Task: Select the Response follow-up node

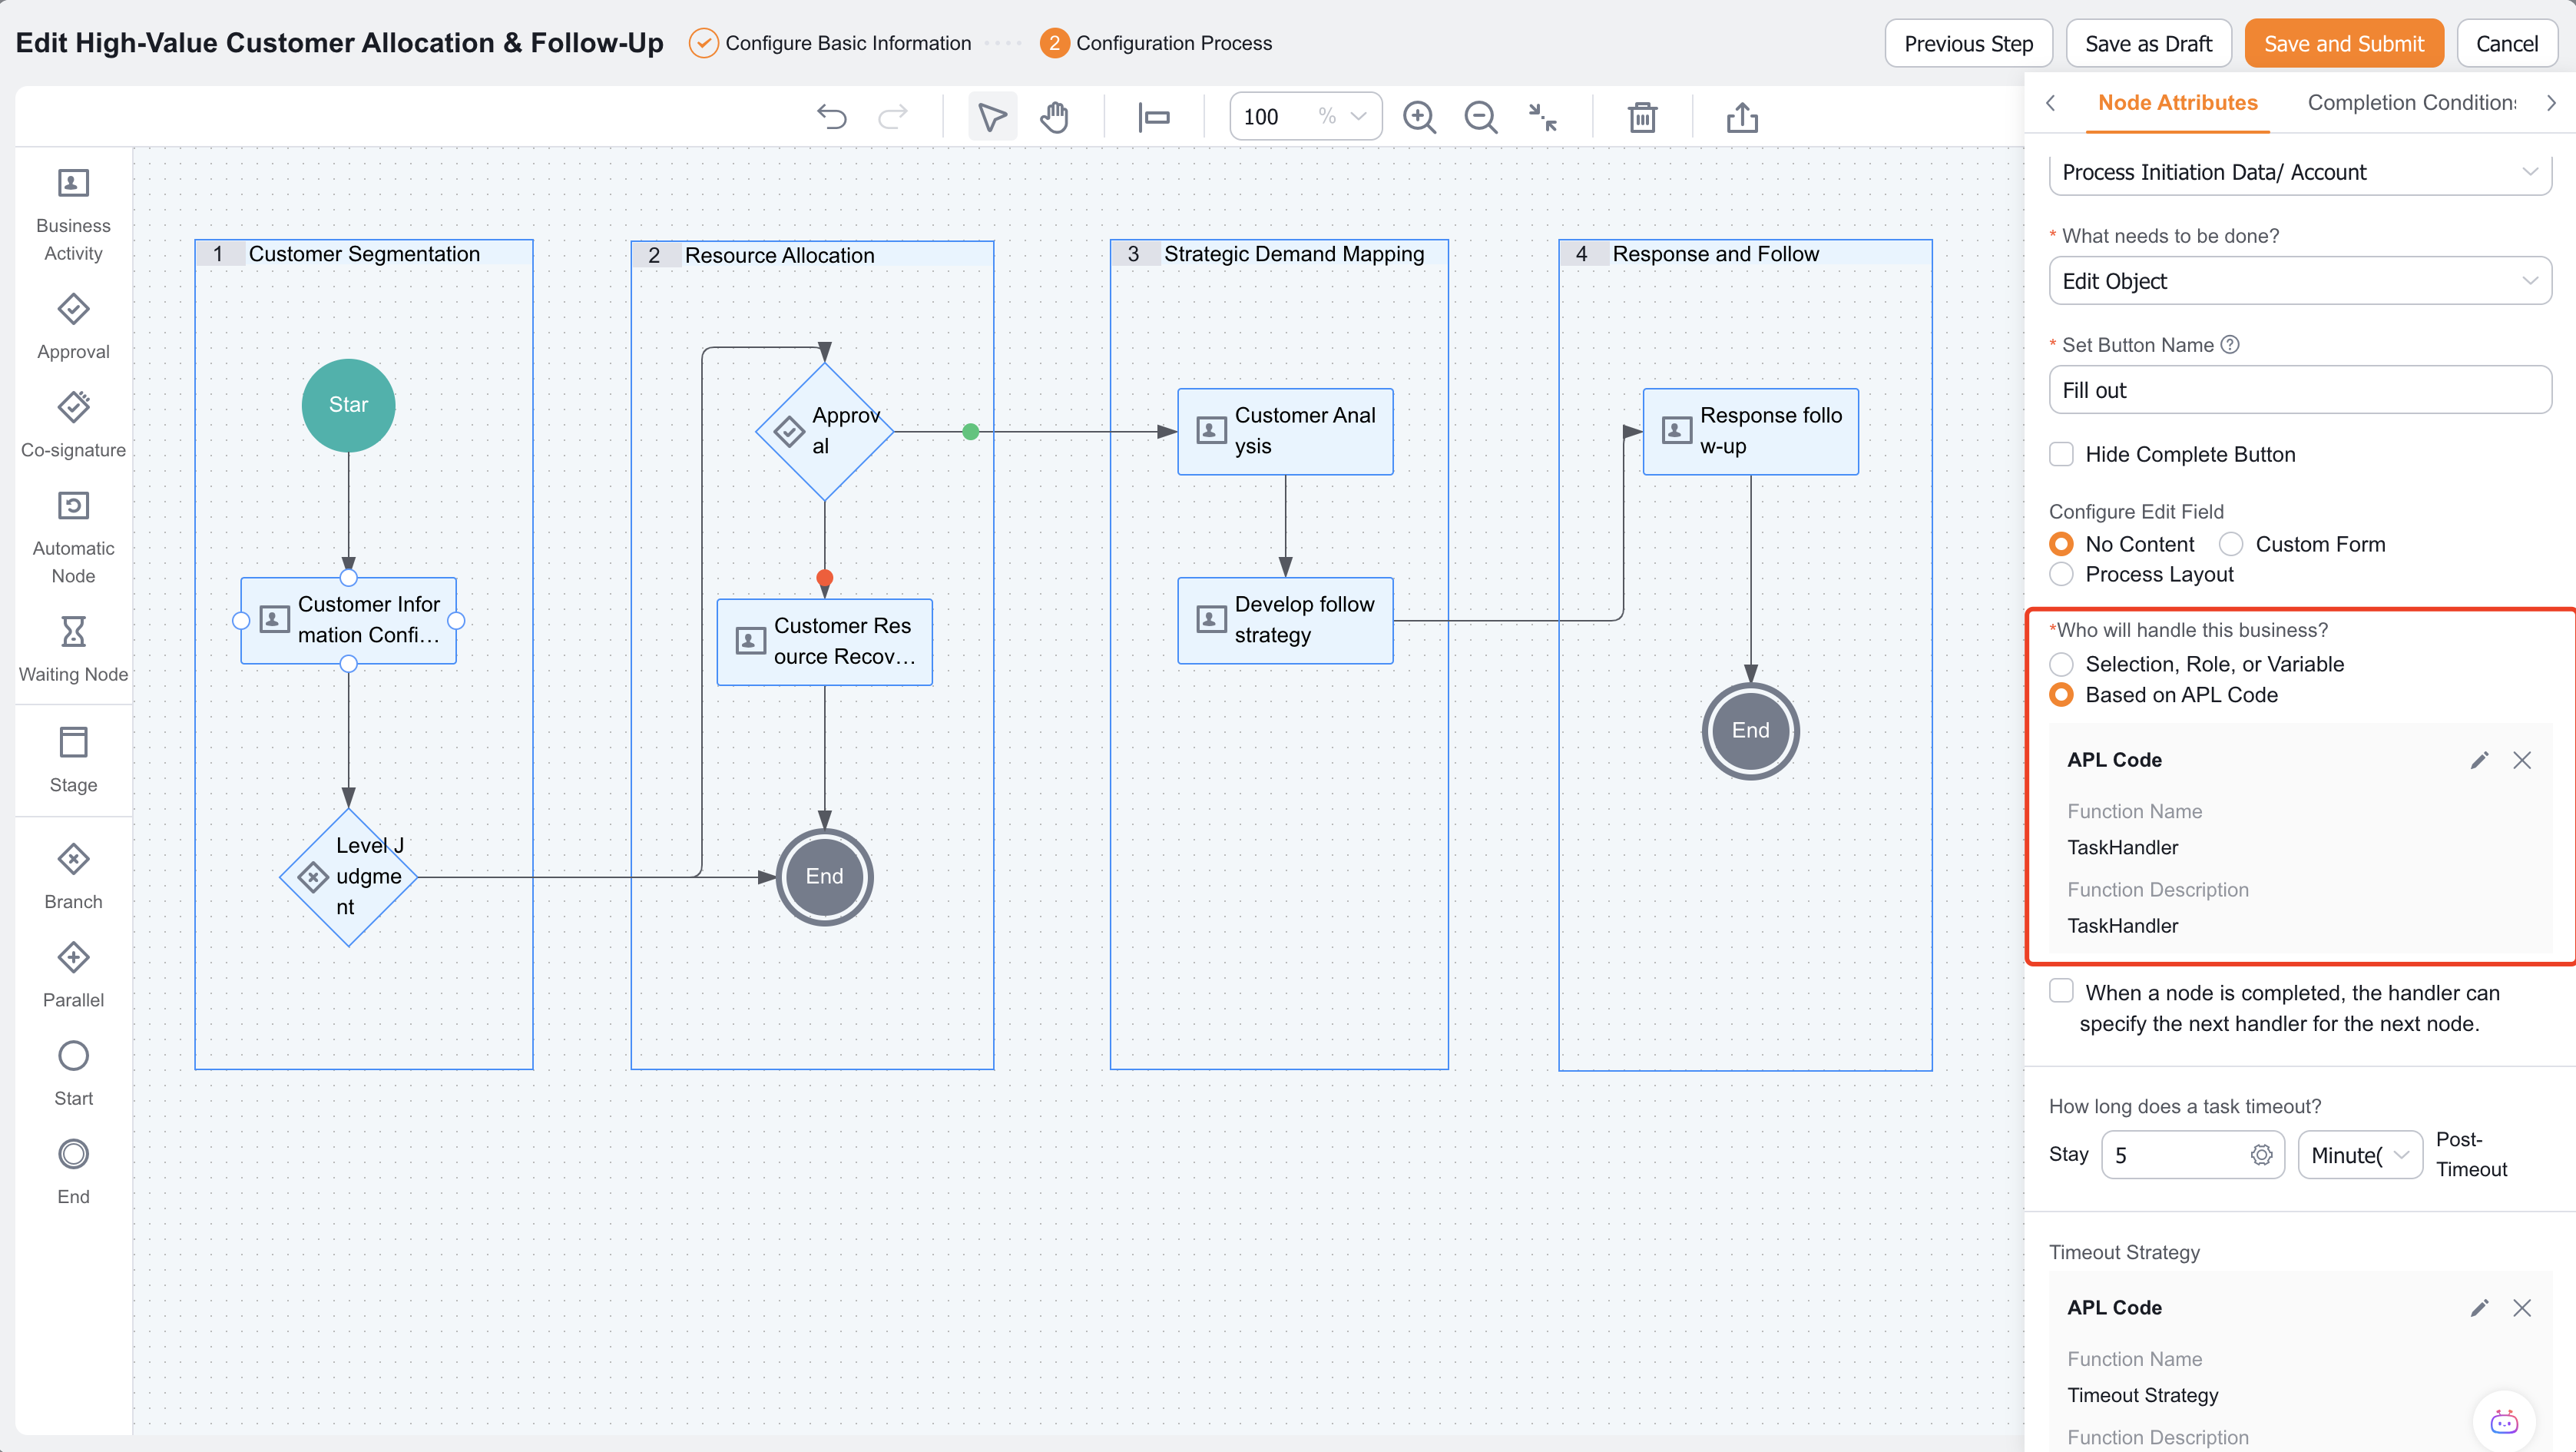Action: (1750, 431)
